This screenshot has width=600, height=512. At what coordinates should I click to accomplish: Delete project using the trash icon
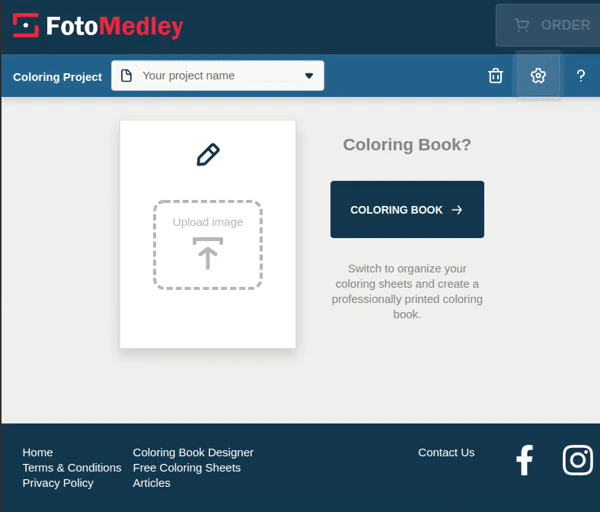click(x=495, y=76)
